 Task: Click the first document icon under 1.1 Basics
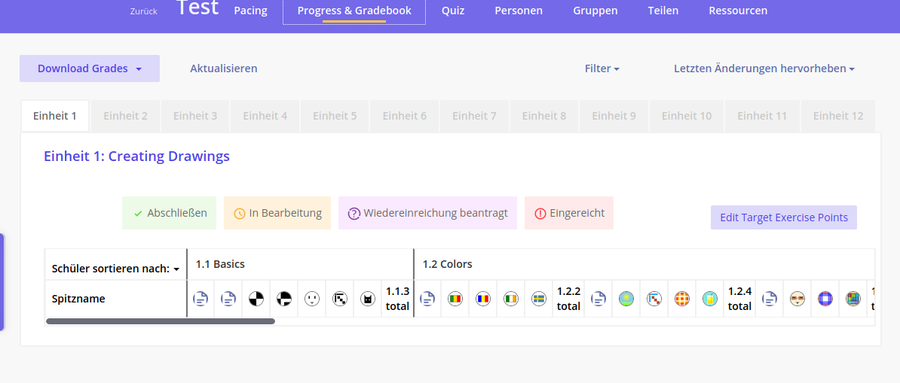pos(200,299)
